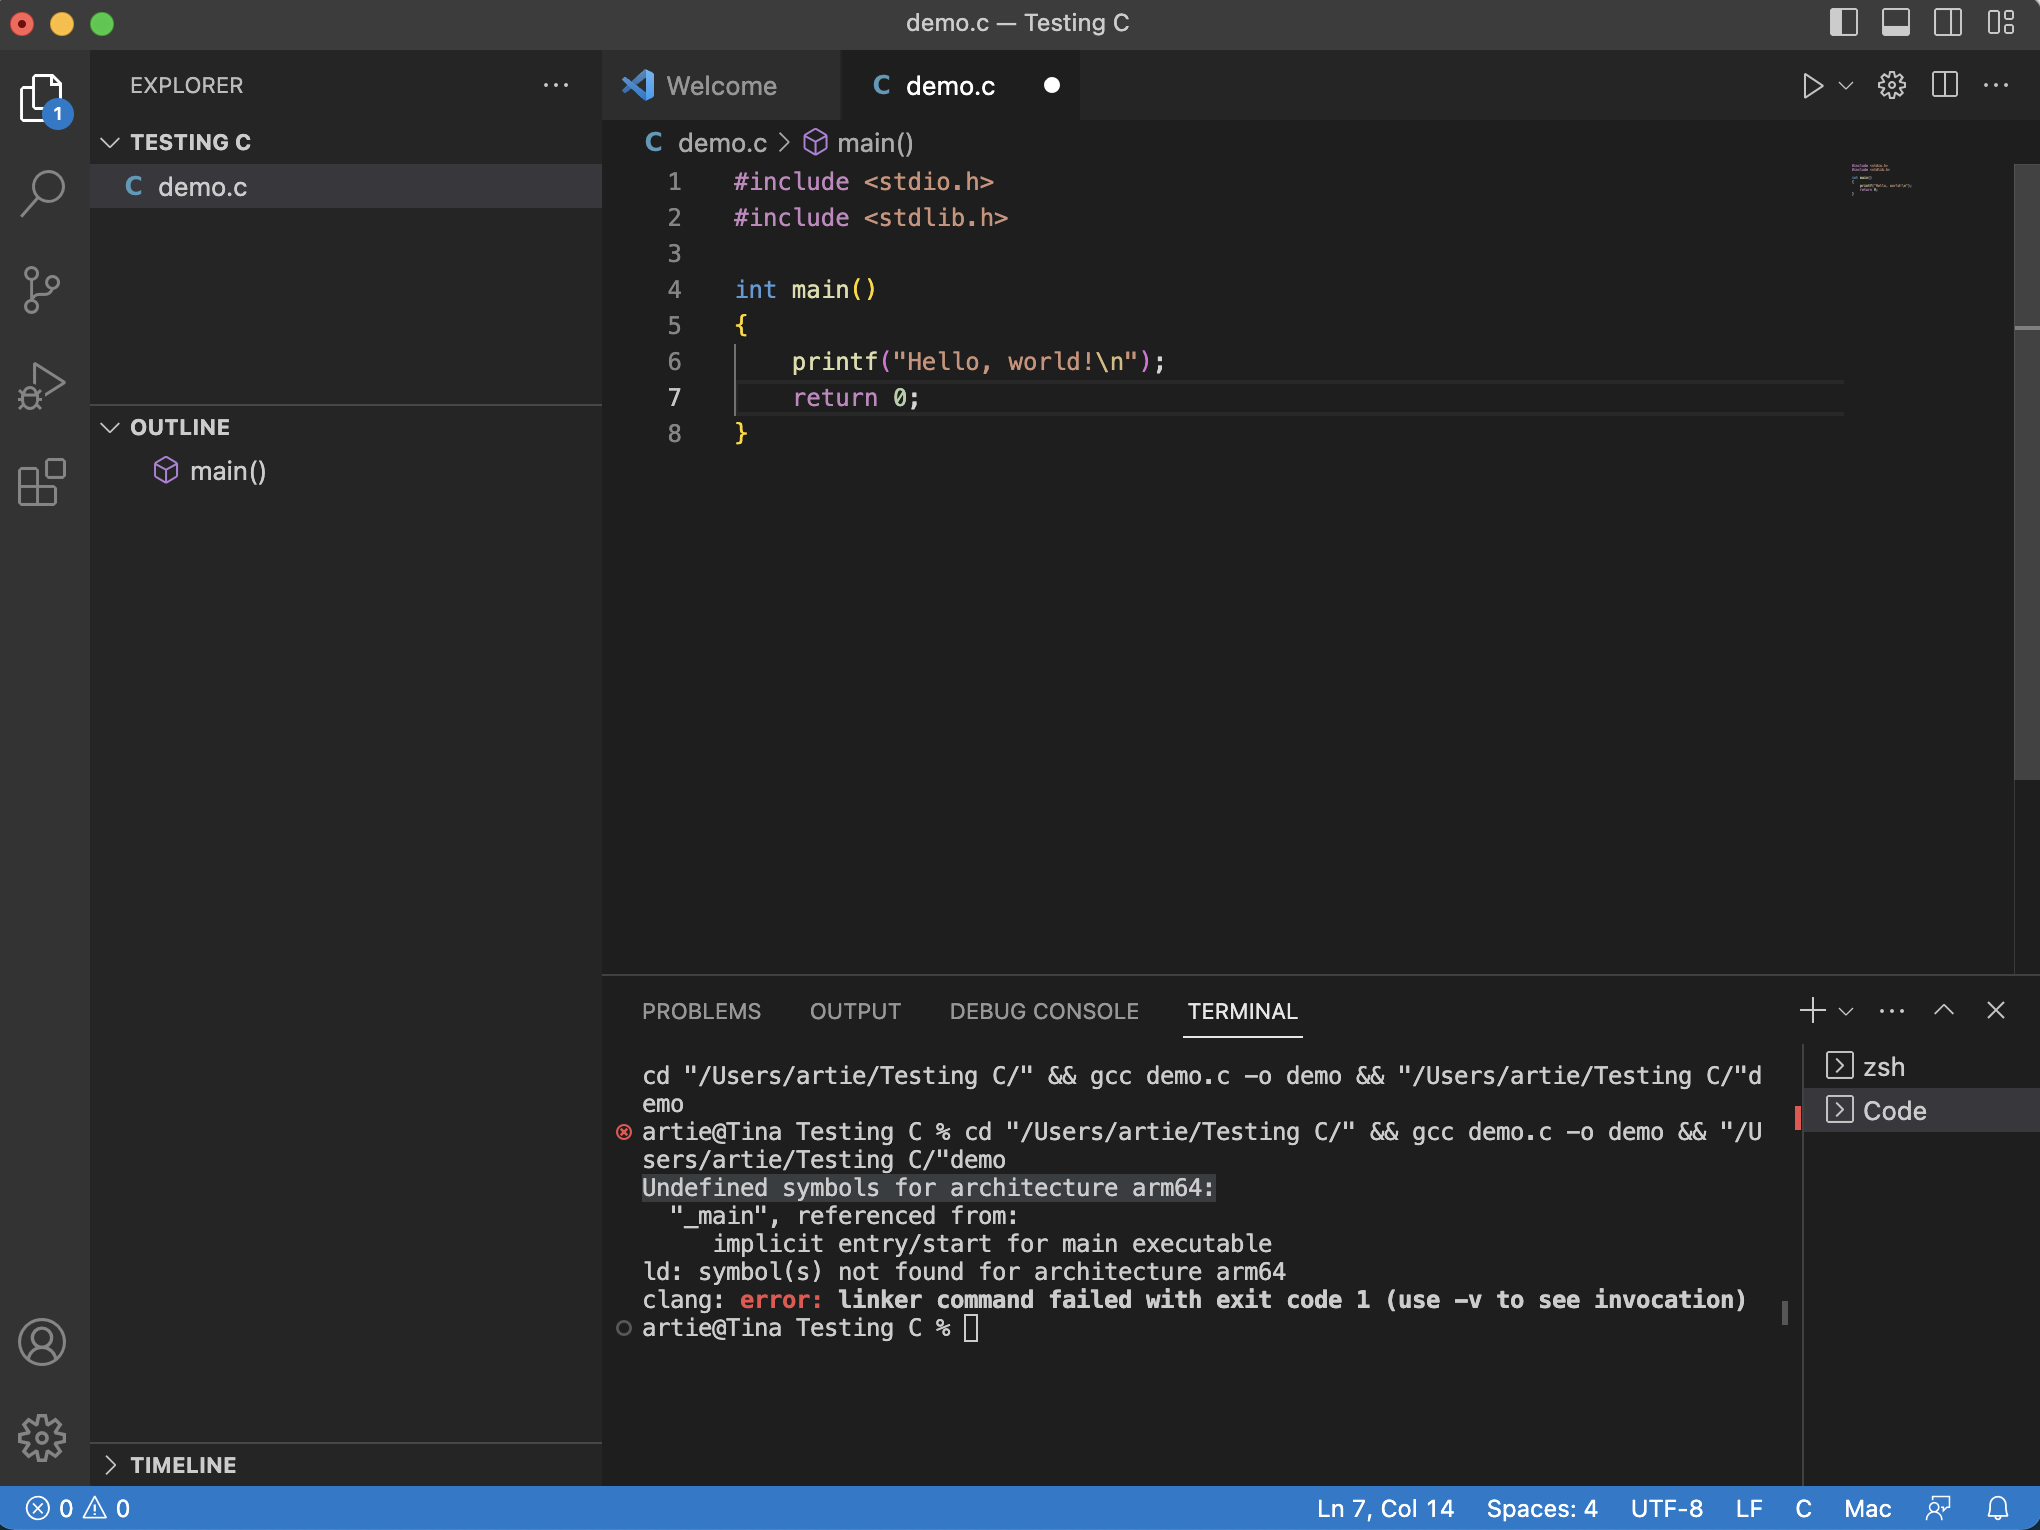Click the failed command error decoration

[624, 1132]
